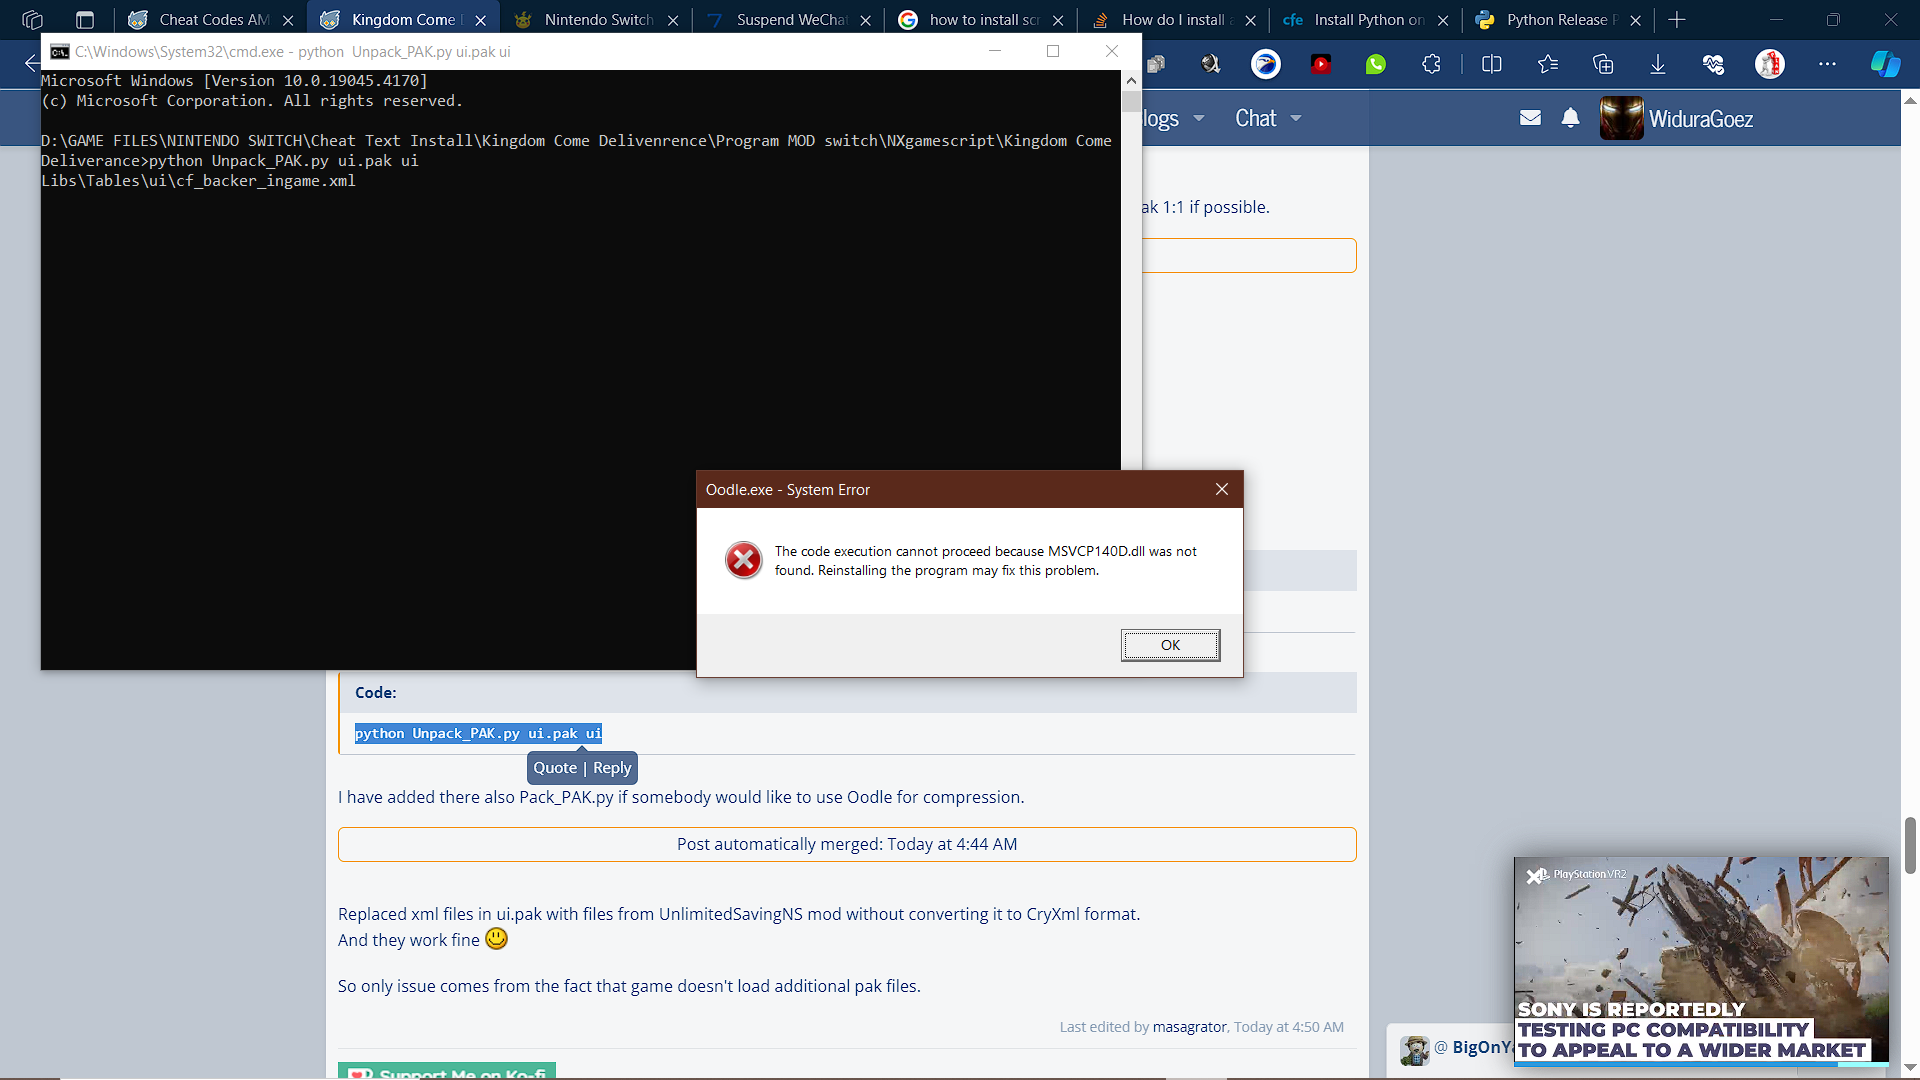Open Edge tab actions menu icon
The width and height of the screenshot is (1920, 1080).
pos(85,19)
